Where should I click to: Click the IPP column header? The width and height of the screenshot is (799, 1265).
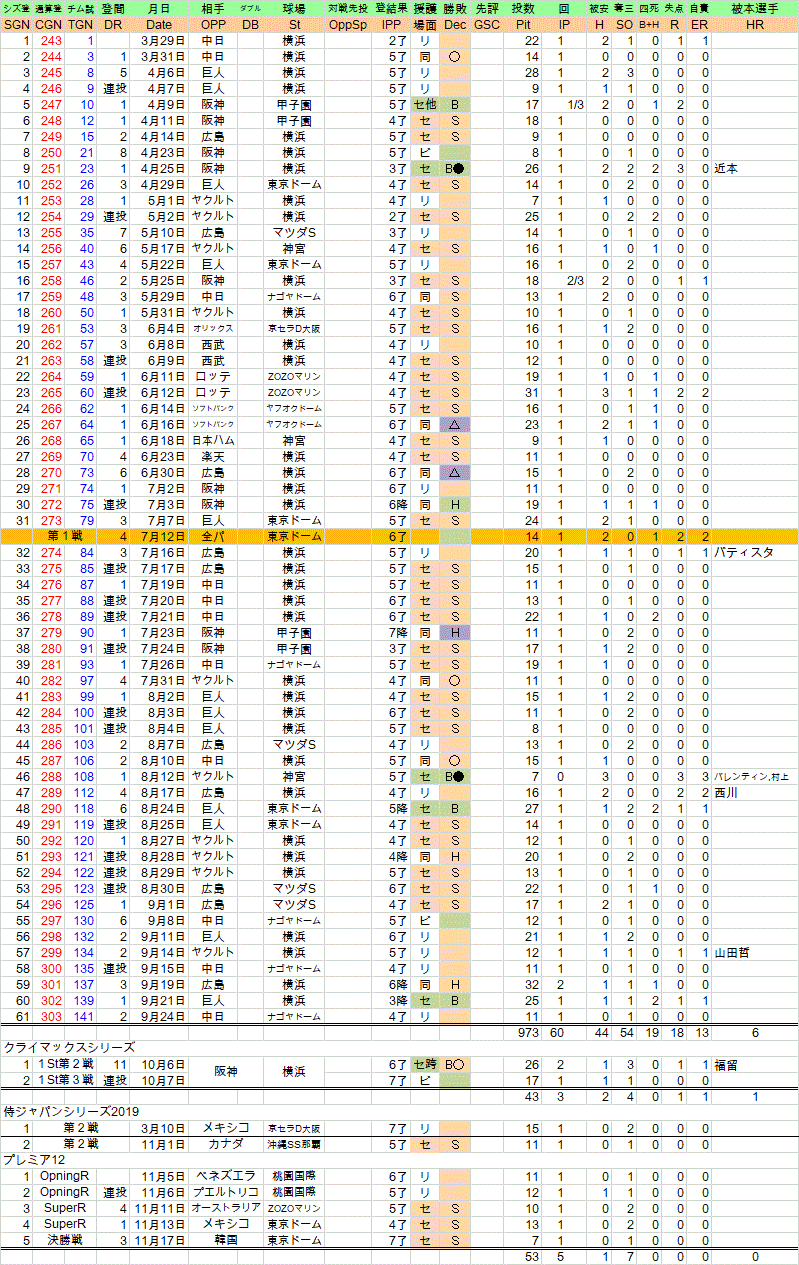coord(390,23)
